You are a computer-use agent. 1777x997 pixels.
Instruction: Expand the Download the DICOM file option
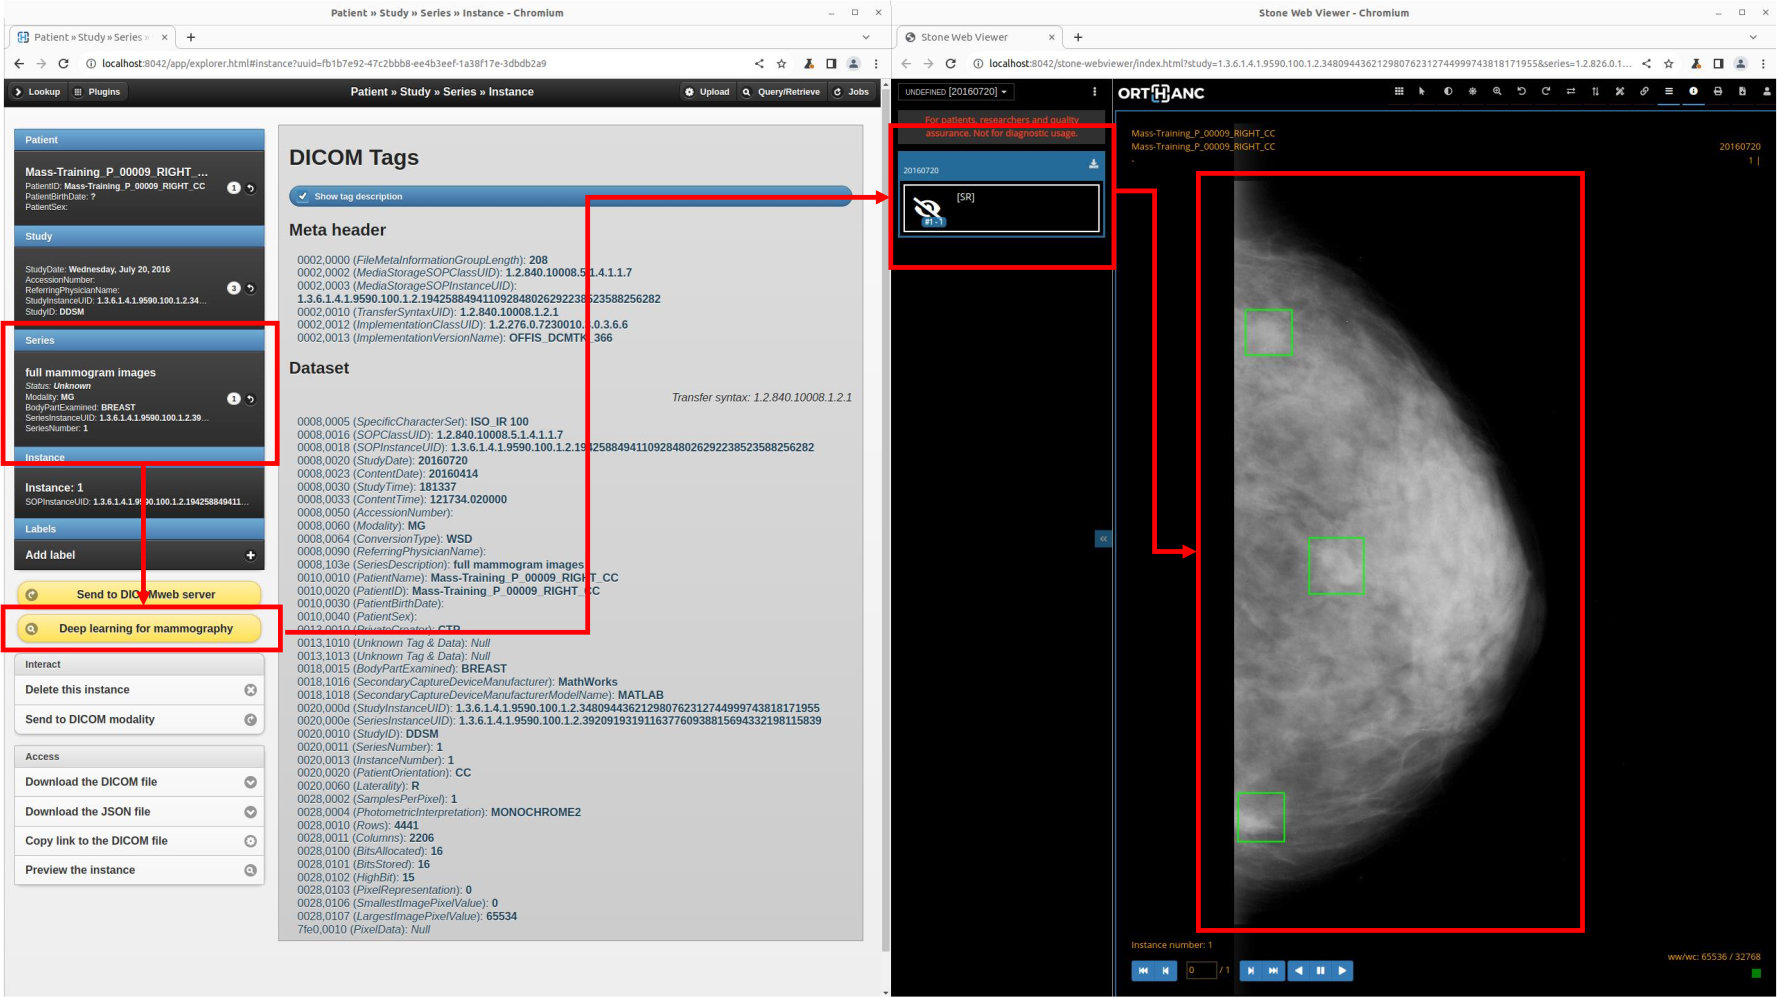point(250,782)
